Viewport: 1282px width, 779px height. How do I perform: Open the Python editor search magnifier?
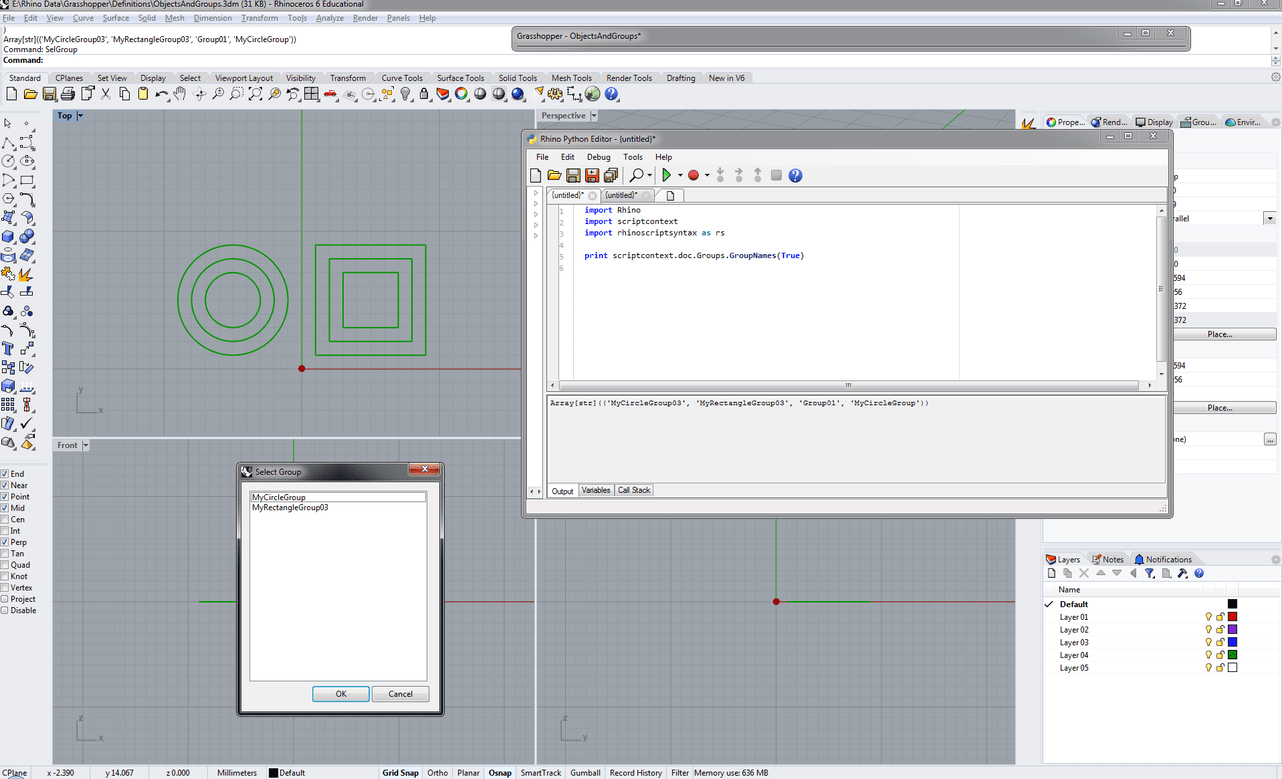pyautogui.click(x=636, y=175)
